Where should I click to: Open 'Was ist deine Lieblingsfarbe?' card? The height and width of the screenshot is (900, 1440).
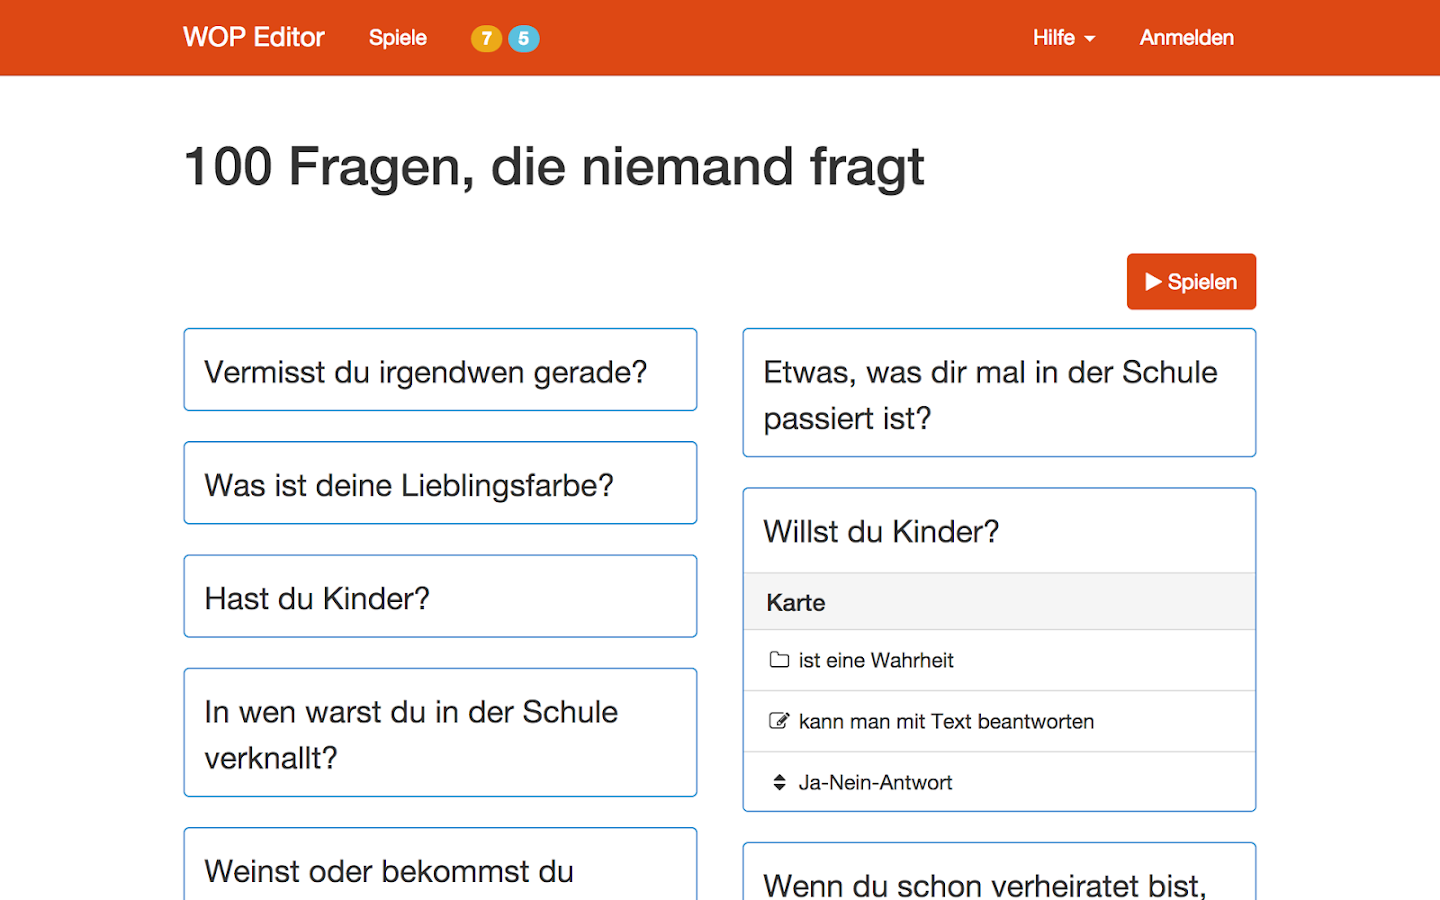point(440,484)
